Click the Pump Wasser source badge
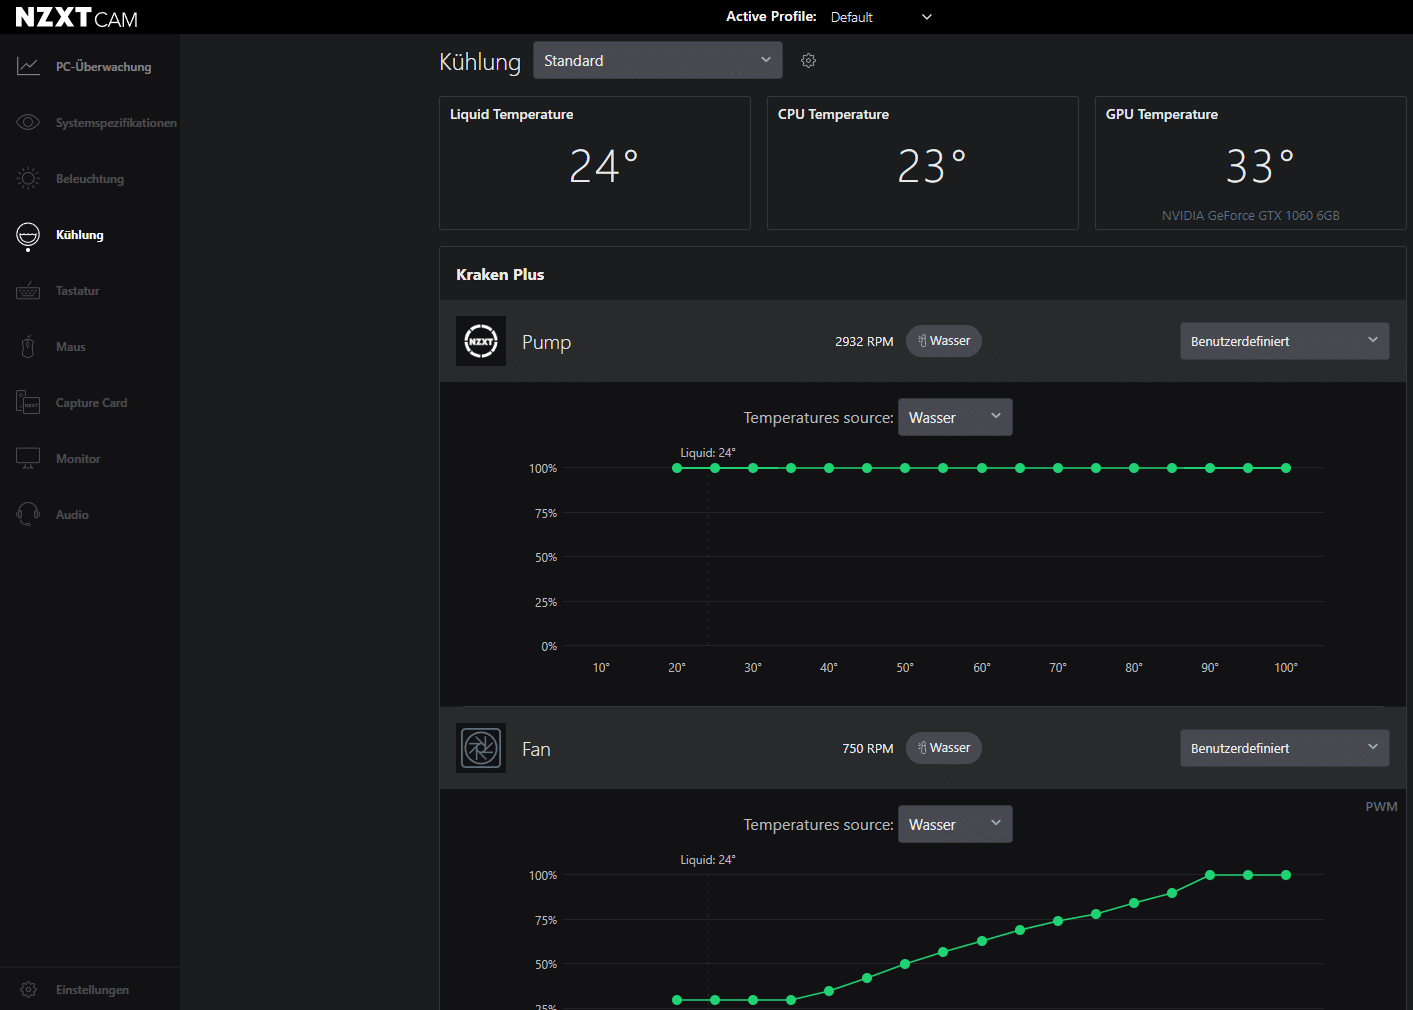 coord(943,341)
